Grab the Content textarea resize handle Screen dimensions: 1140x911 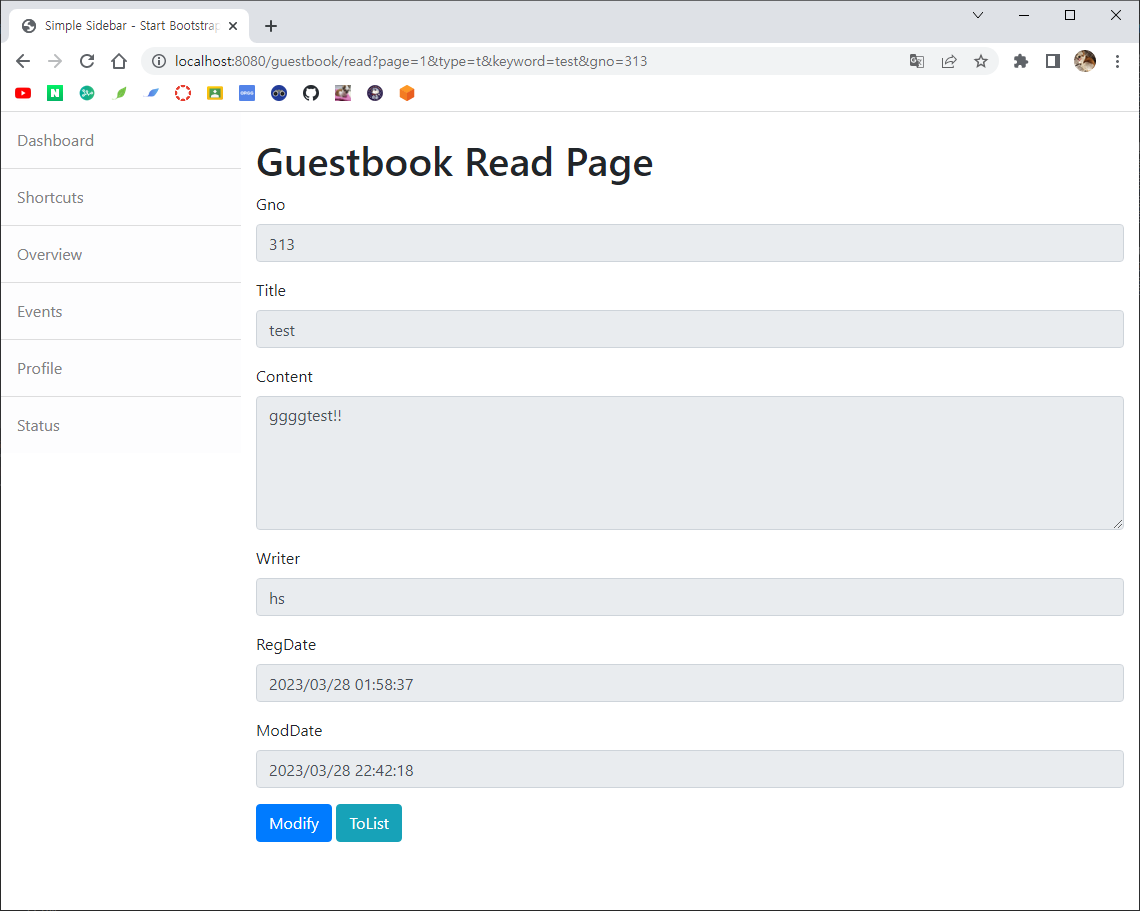pyautogui.click(x=1117, y=523)
